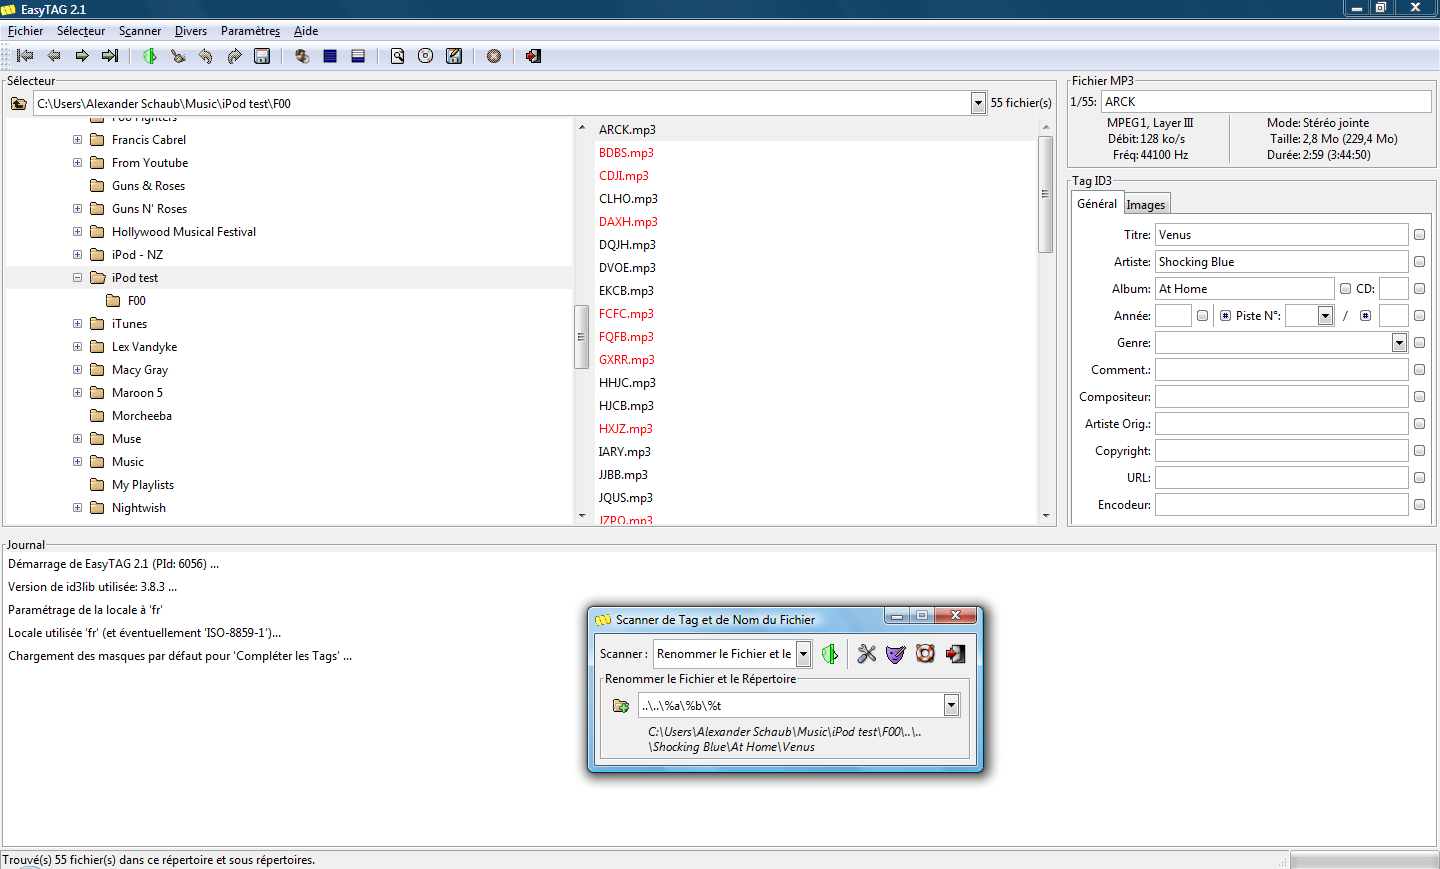The image size is (1440, 869).
Task: Open the Scanner type dropdown
Action: pos(803,654)
